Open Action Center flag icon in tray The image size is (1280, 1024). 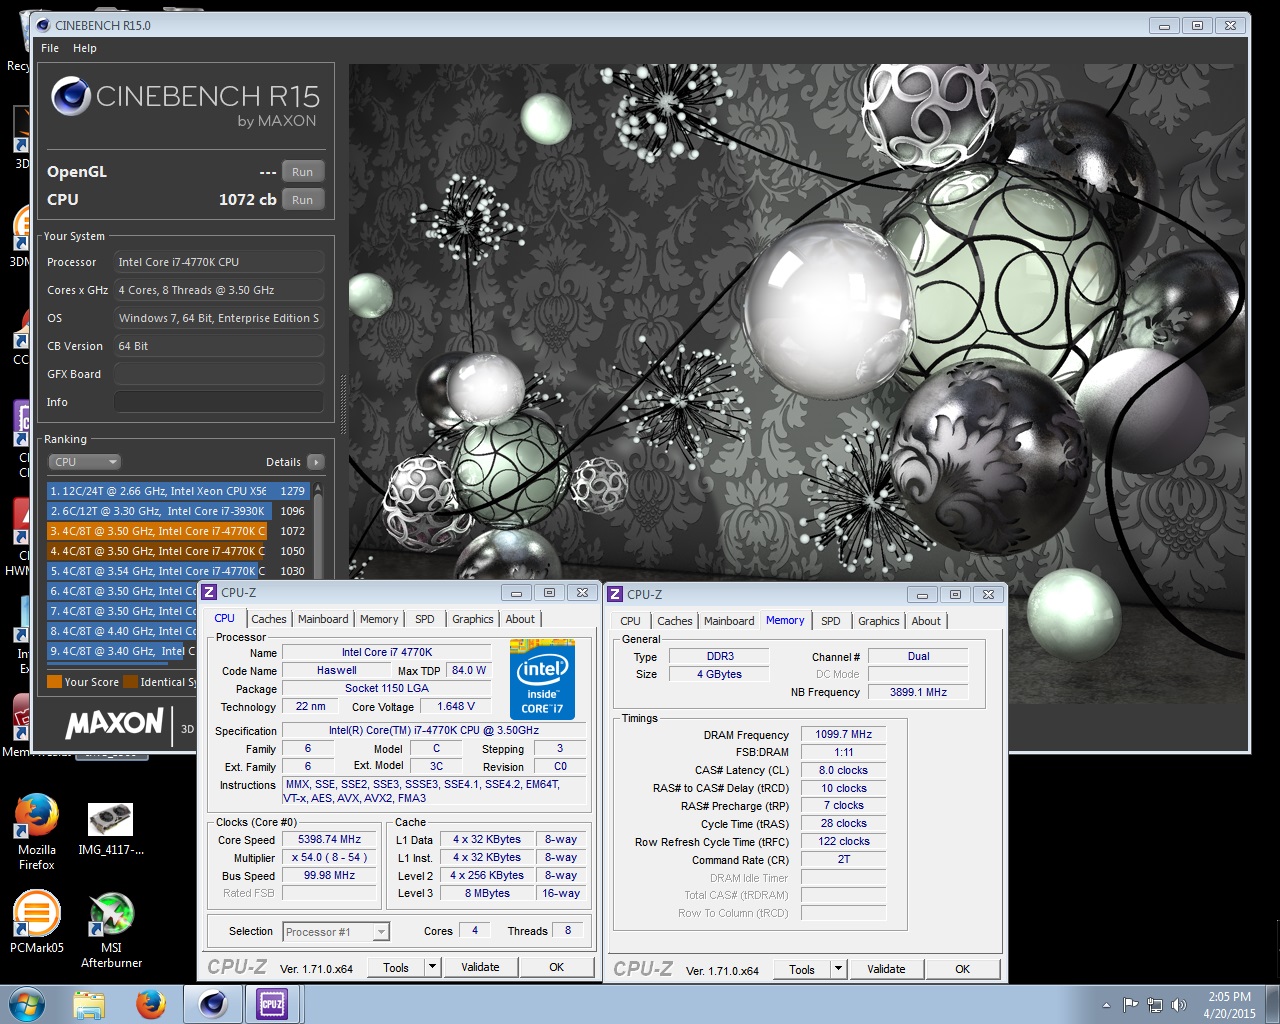(1130, 1005)
